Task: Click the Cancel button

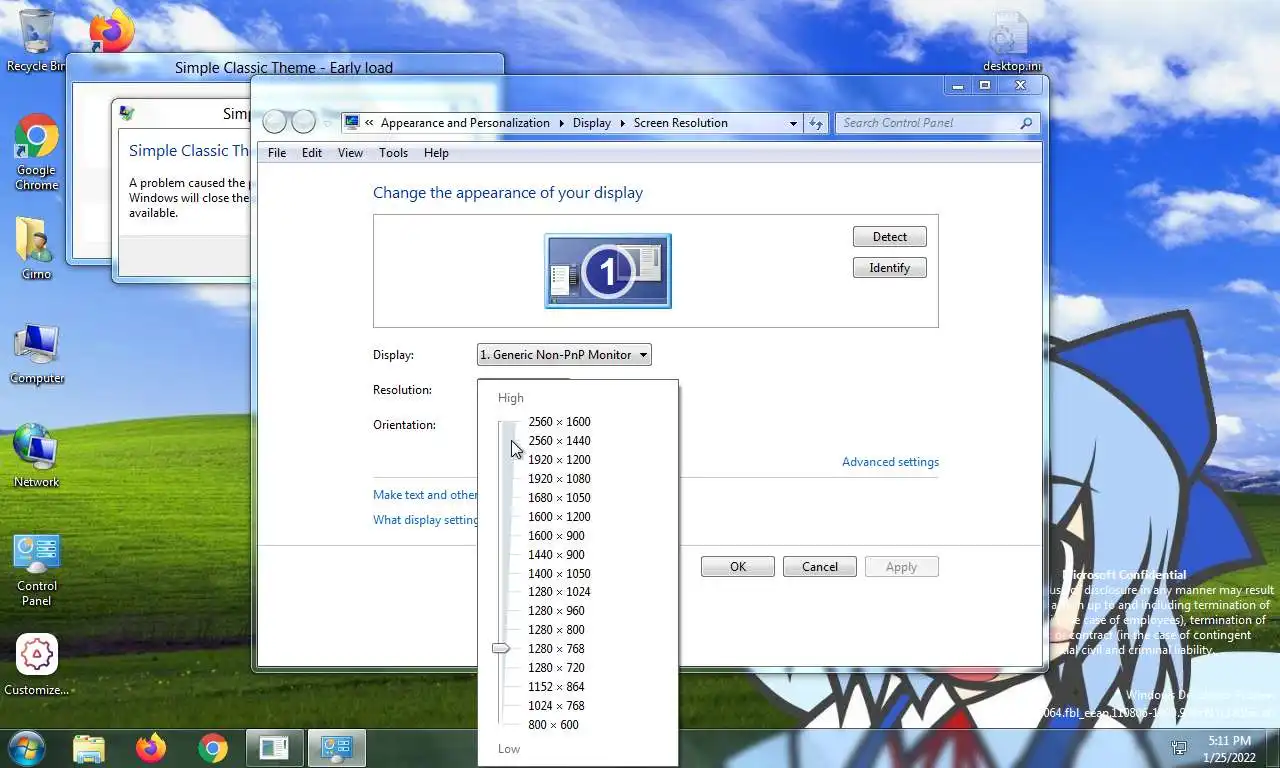Action: click(x=820, y=567)
